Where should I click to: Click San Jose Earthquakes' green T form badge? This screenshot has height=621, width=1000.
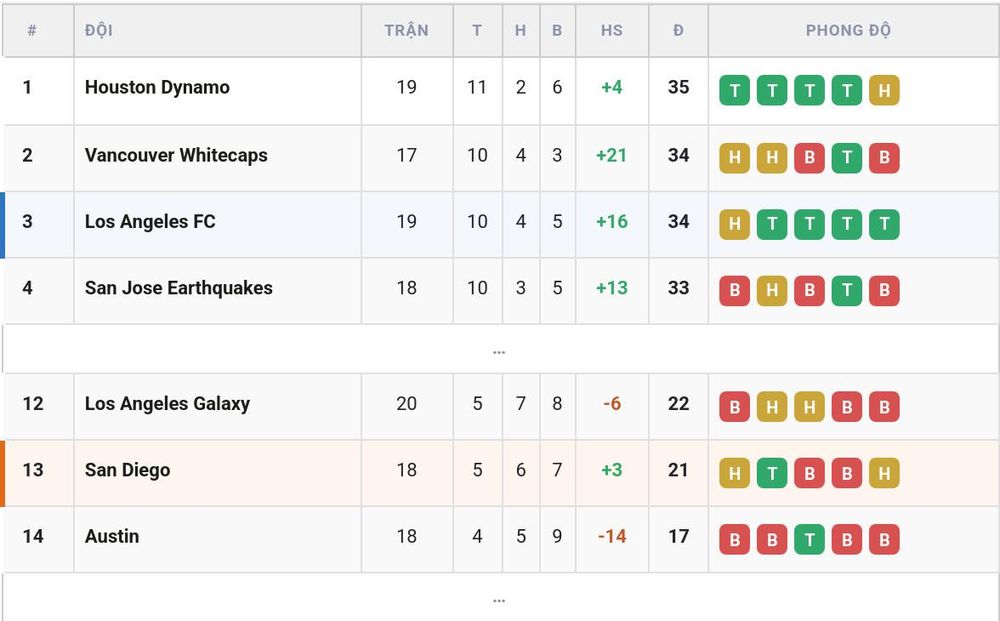pos(847,290)
